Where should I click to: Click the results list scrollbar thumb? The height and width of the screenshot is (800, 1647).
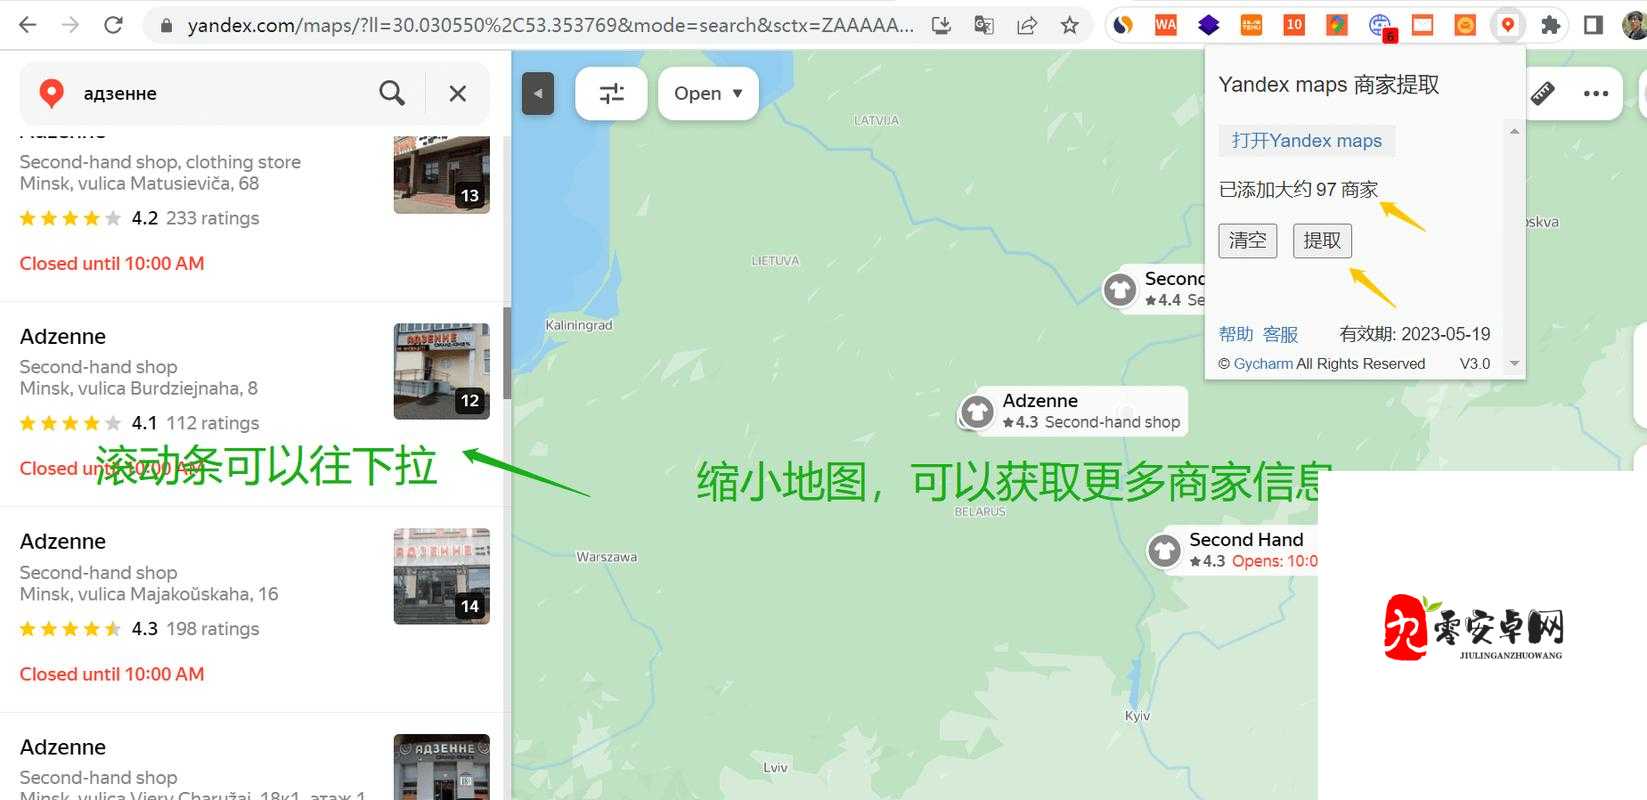click(507, 353)
